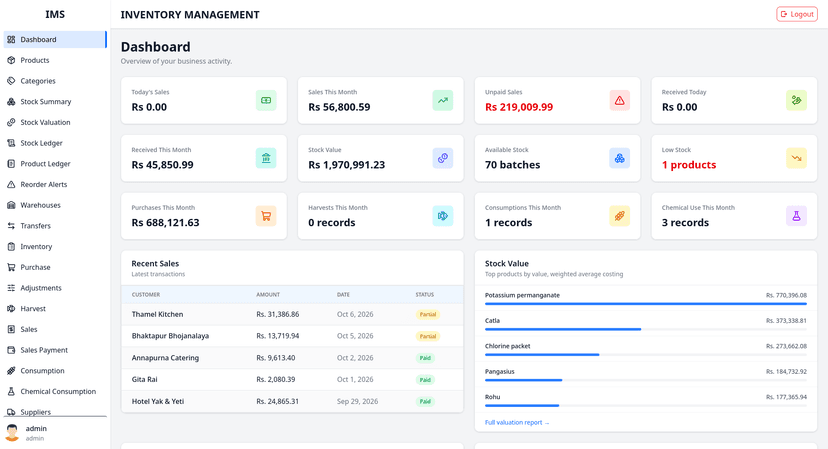Image resolution: width=828 pixels, height=449 pixels.
Task: Click the Received This Month bank icon
Action: point(266,158)
